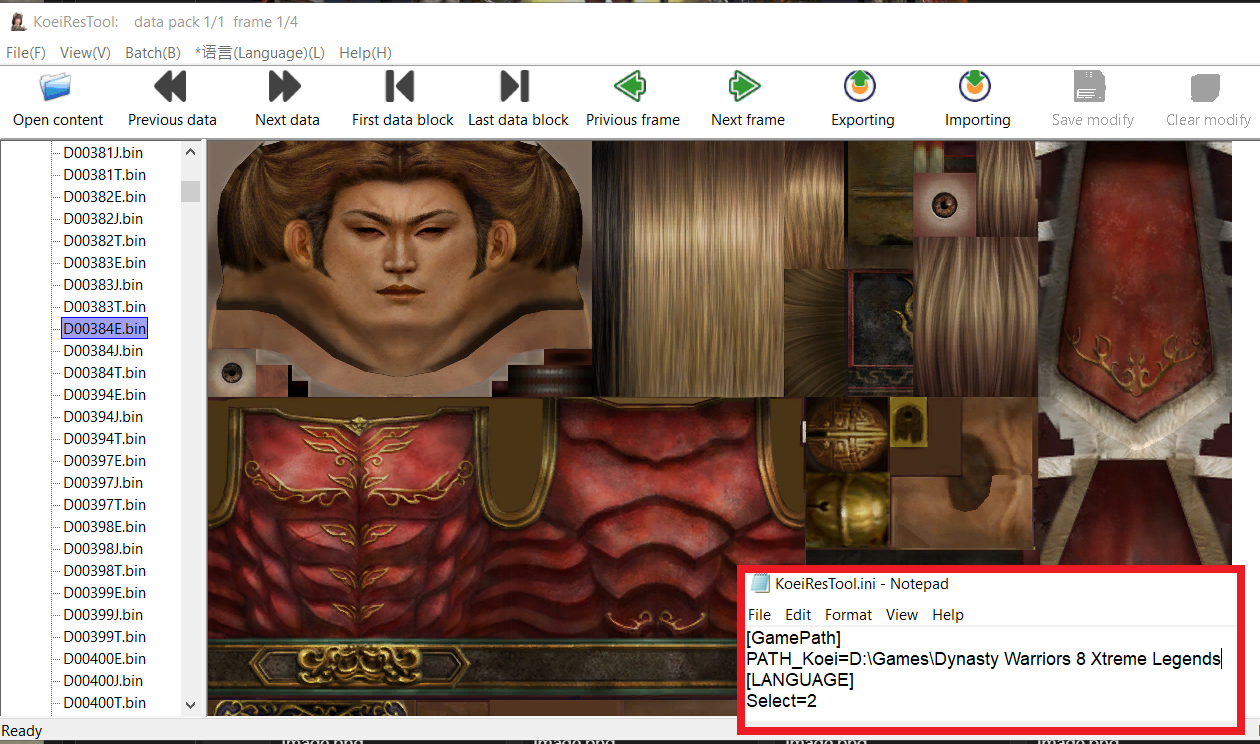Select D00394E.bin in the file list
The height and width of the screenshot is (744, 1260).
104,394
